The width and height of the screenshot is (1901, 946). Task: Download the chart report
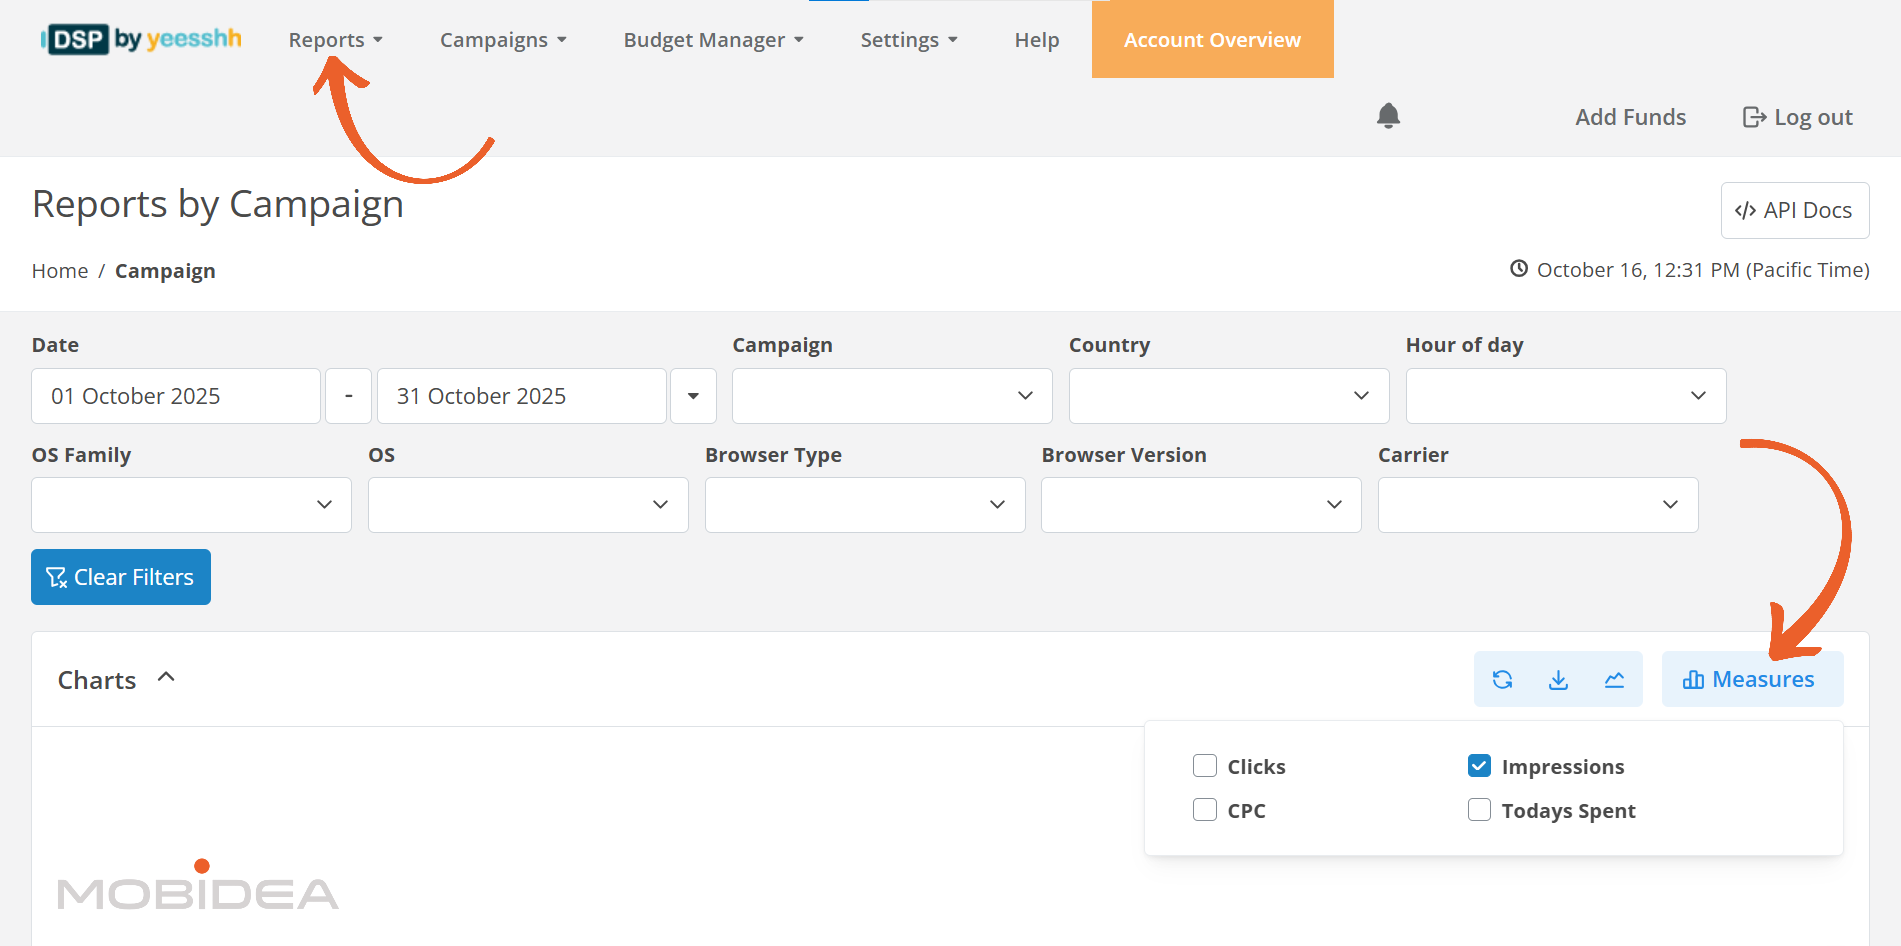click(1558, 680)
